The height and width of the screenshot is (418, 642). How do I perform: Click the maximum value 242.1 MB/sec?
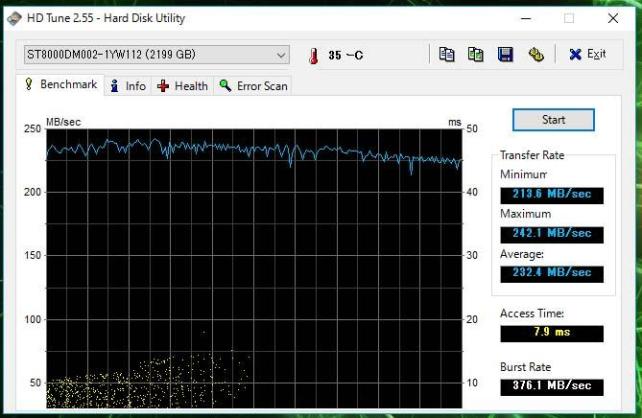click(x=552, y=234)
